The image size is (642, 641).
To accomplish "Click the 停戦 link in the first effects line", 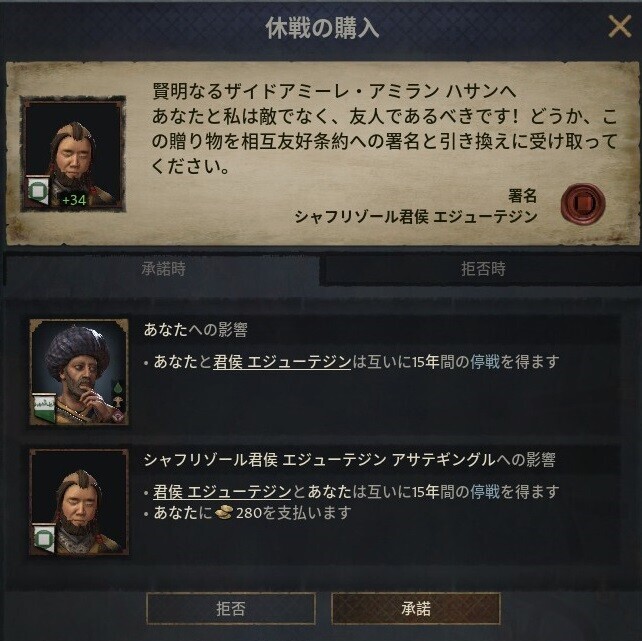I will tap(485, 362).
